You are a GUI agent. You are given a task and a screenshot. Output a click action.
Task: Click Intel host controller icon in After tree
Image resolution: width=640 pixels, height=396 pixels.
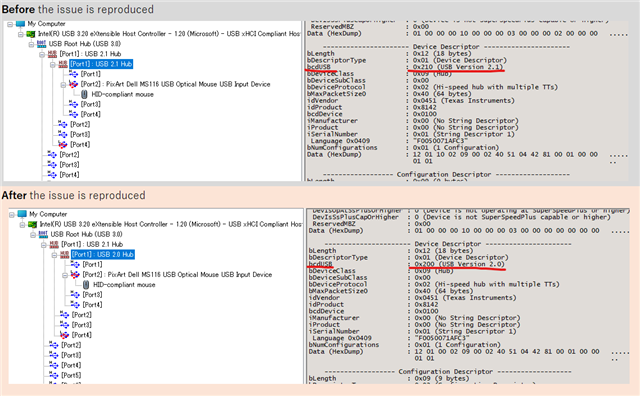[33, 224]
